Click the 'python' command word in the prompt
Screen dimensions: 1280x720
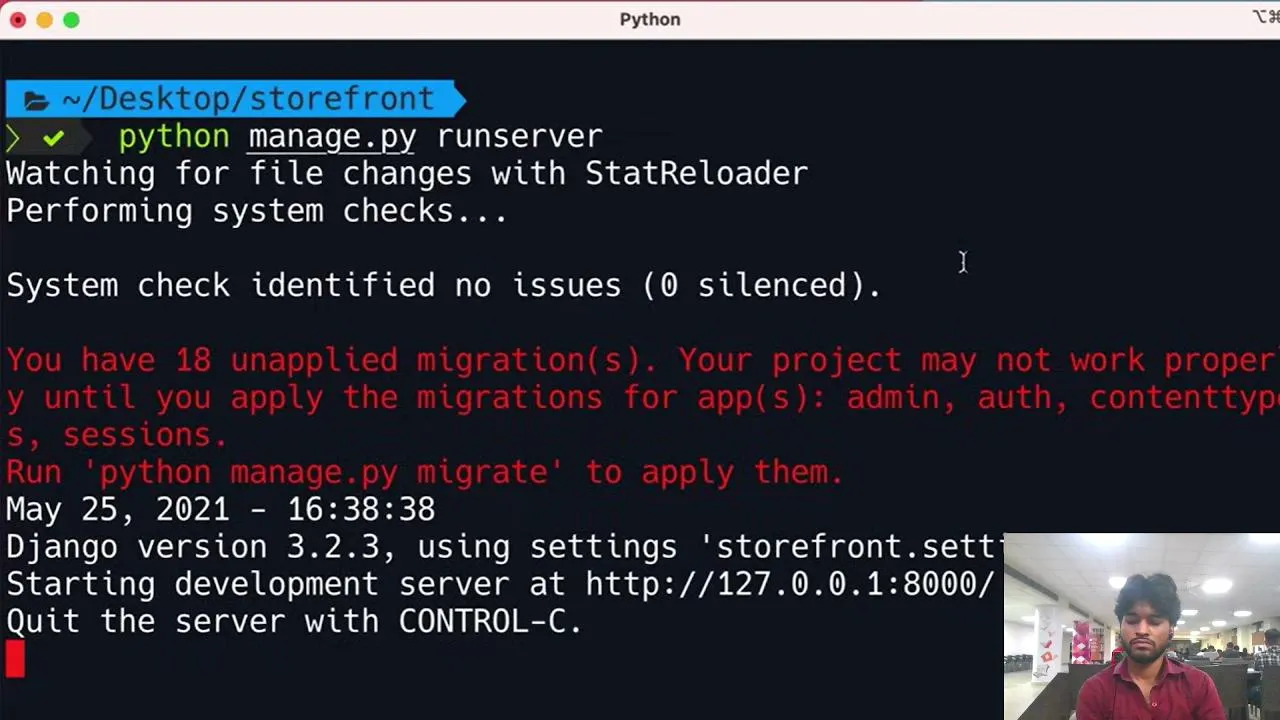click(x=174, y=137)
